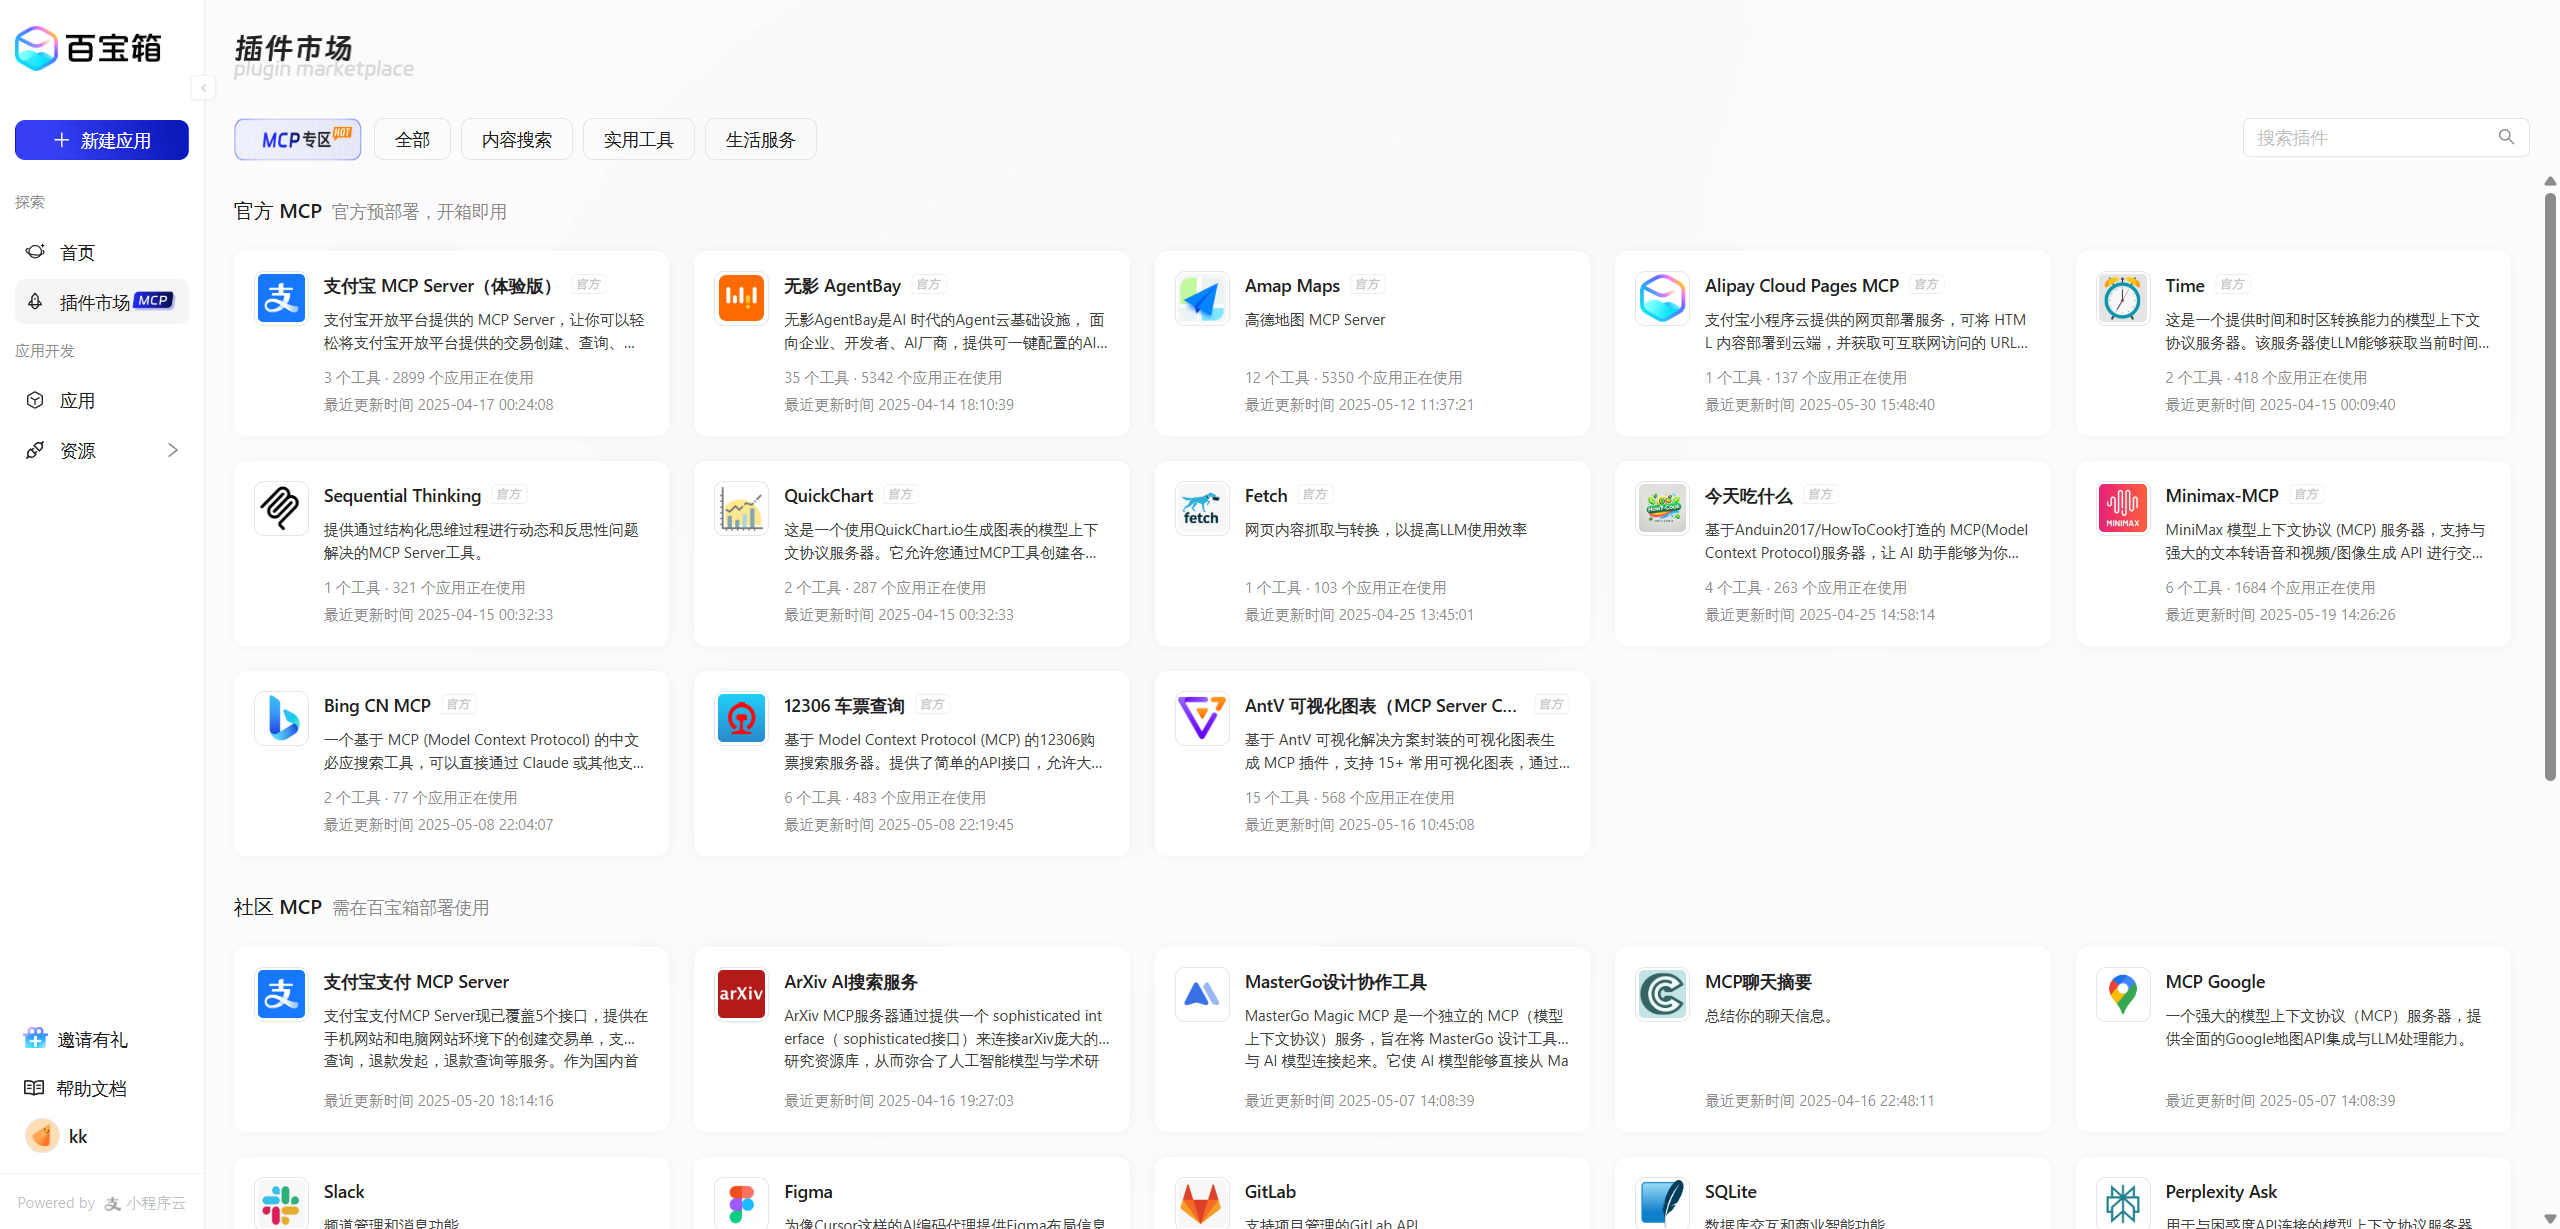Click the Sequential Thinking spiral icon
The width and height of the screenshot is (2560, 1229).
click(x=281, y=508)
